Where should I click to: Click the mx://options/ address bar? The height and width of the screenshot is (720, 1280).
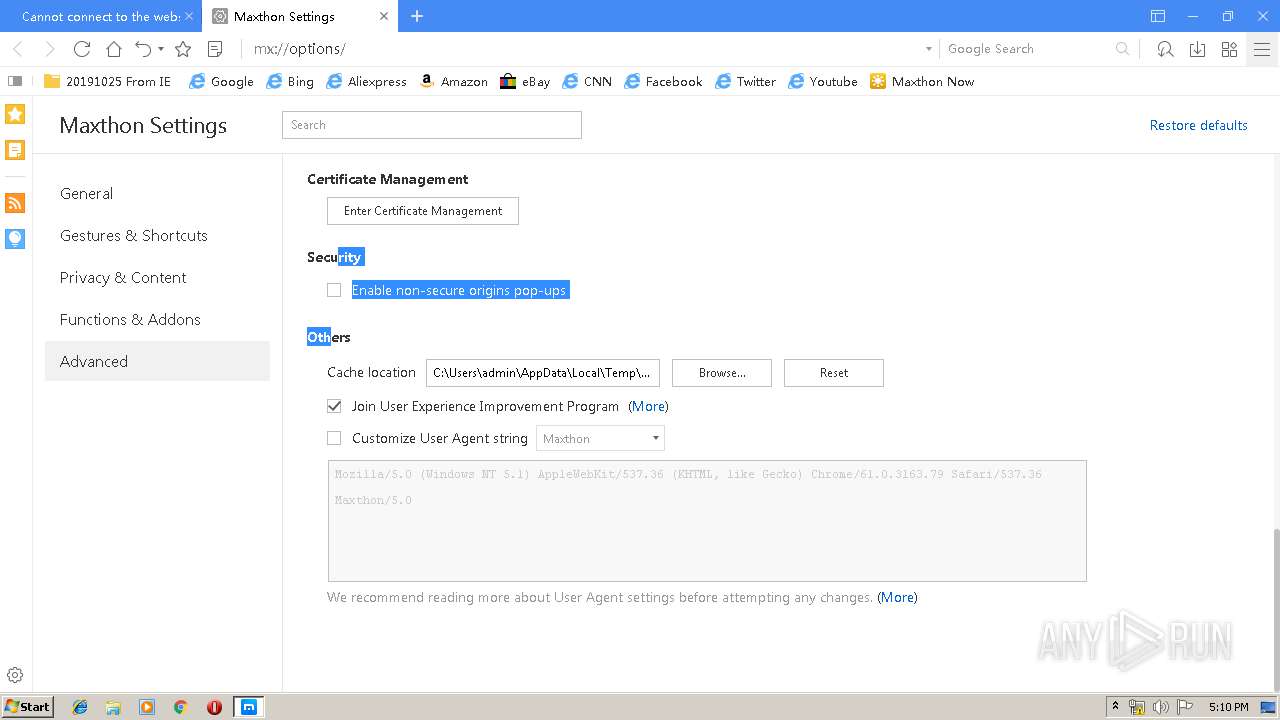coord(580,49)
